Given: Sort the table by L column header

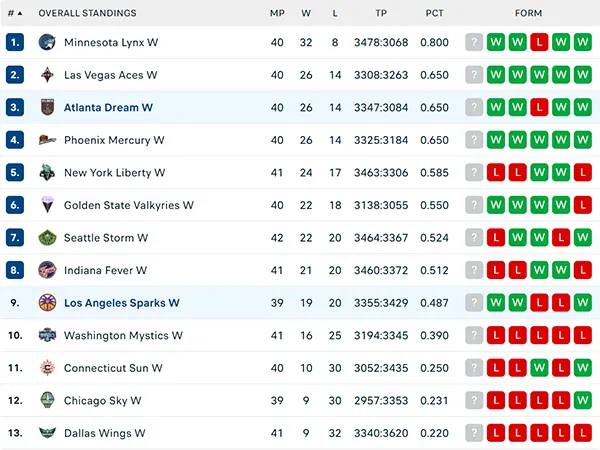Looking at the screenshot, I should coord(335,13).
